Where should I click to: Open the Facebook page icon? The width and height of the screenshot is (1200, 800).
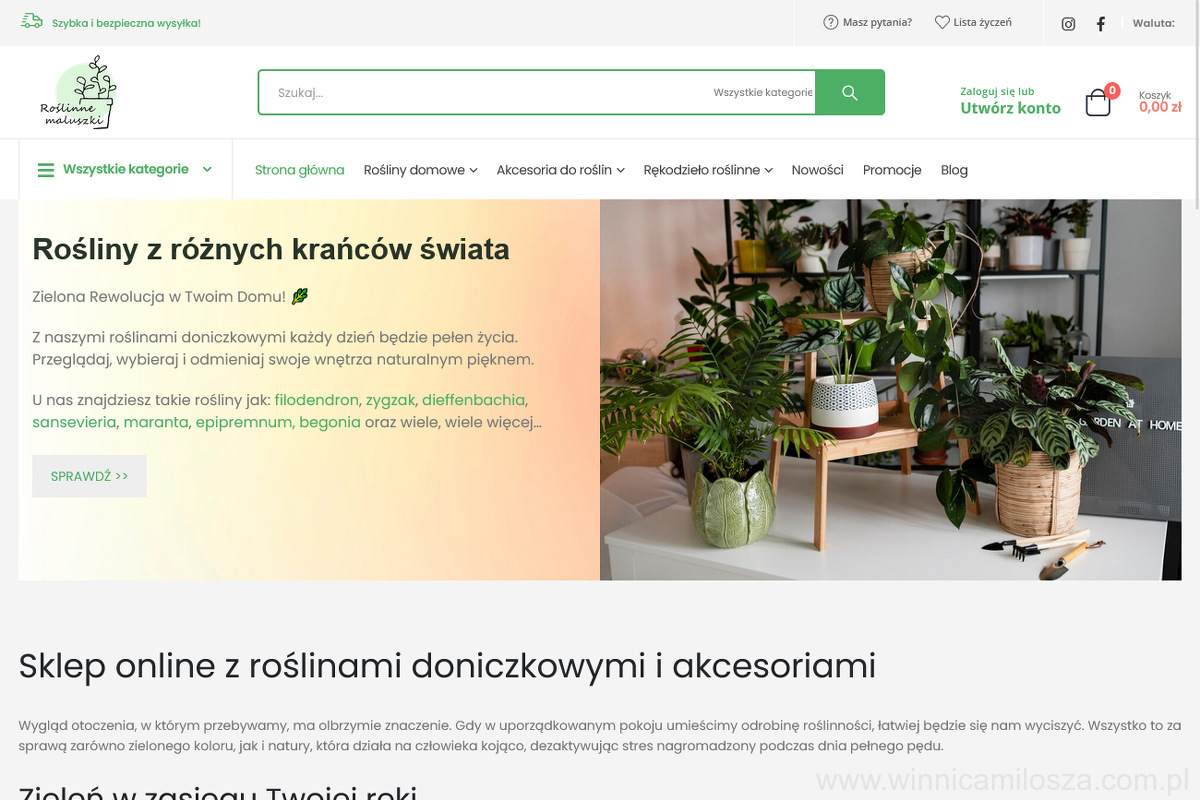[x=1101, y=24]
